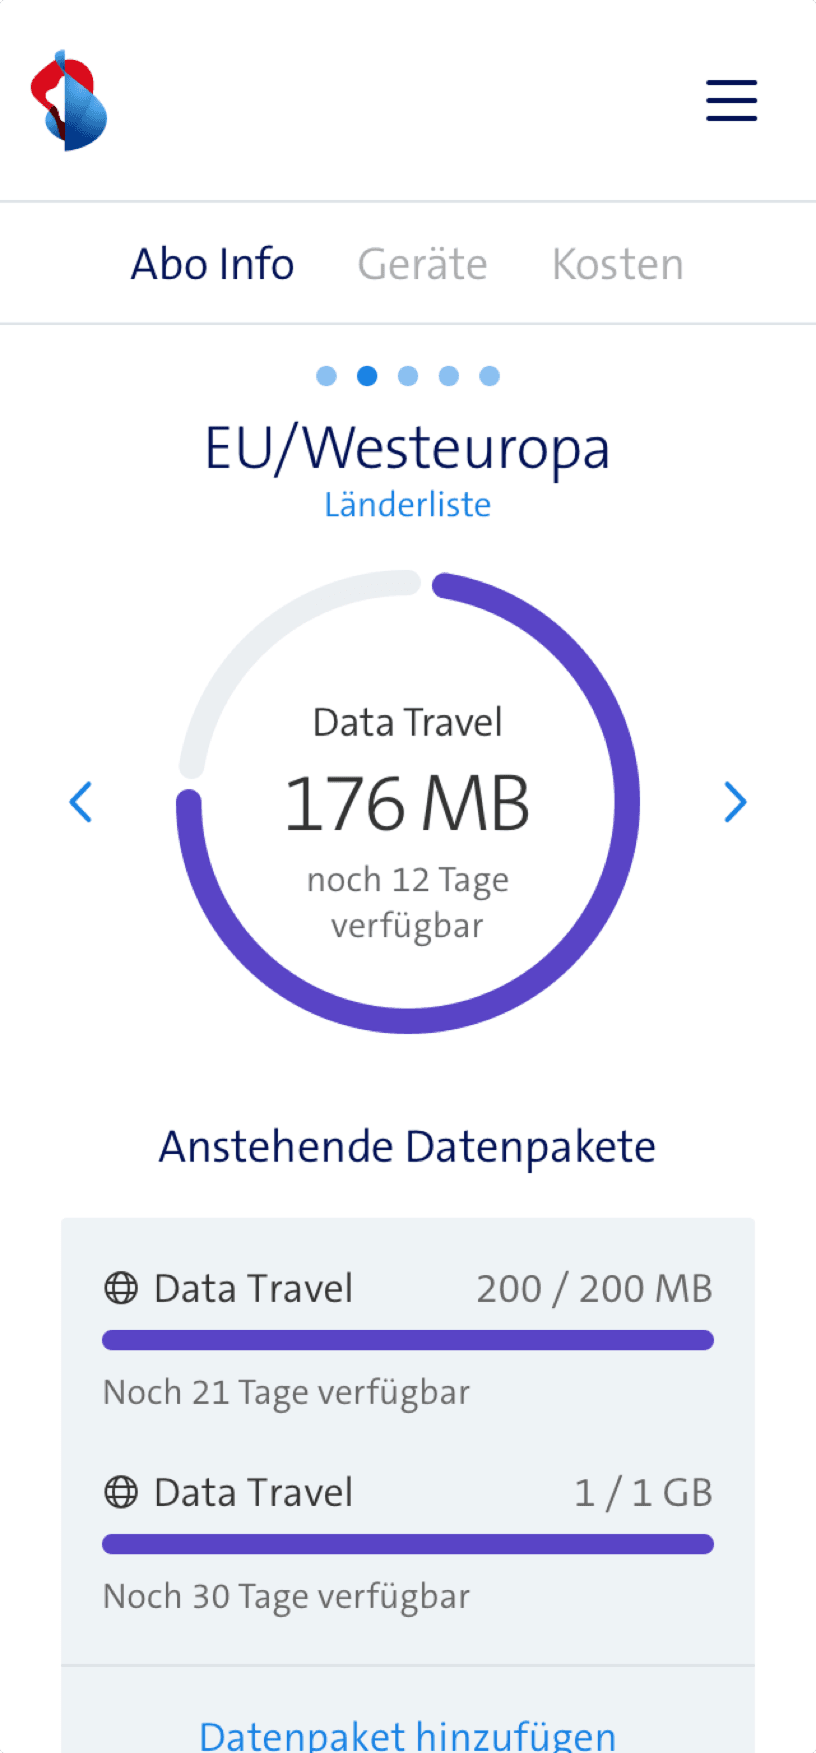Click the 200 MB Data Travel progress bar

tap(407, 1340)
